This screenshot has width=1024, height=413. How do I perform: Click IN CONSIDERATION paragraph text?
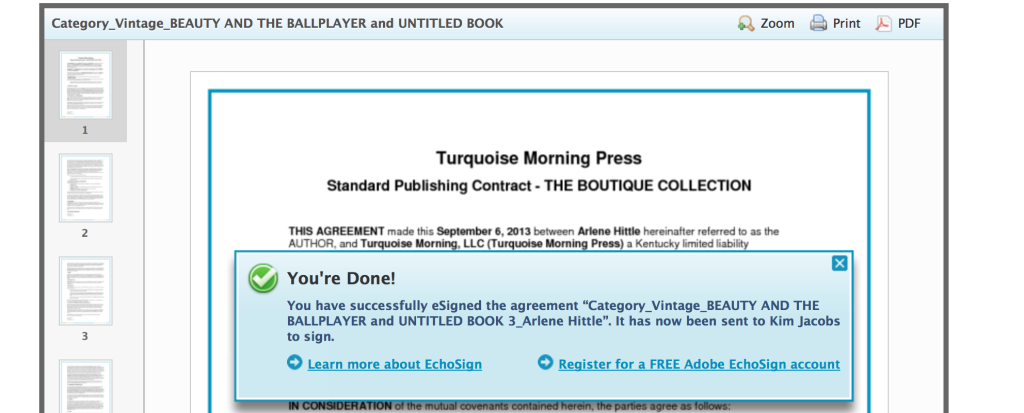coord(509,406)
